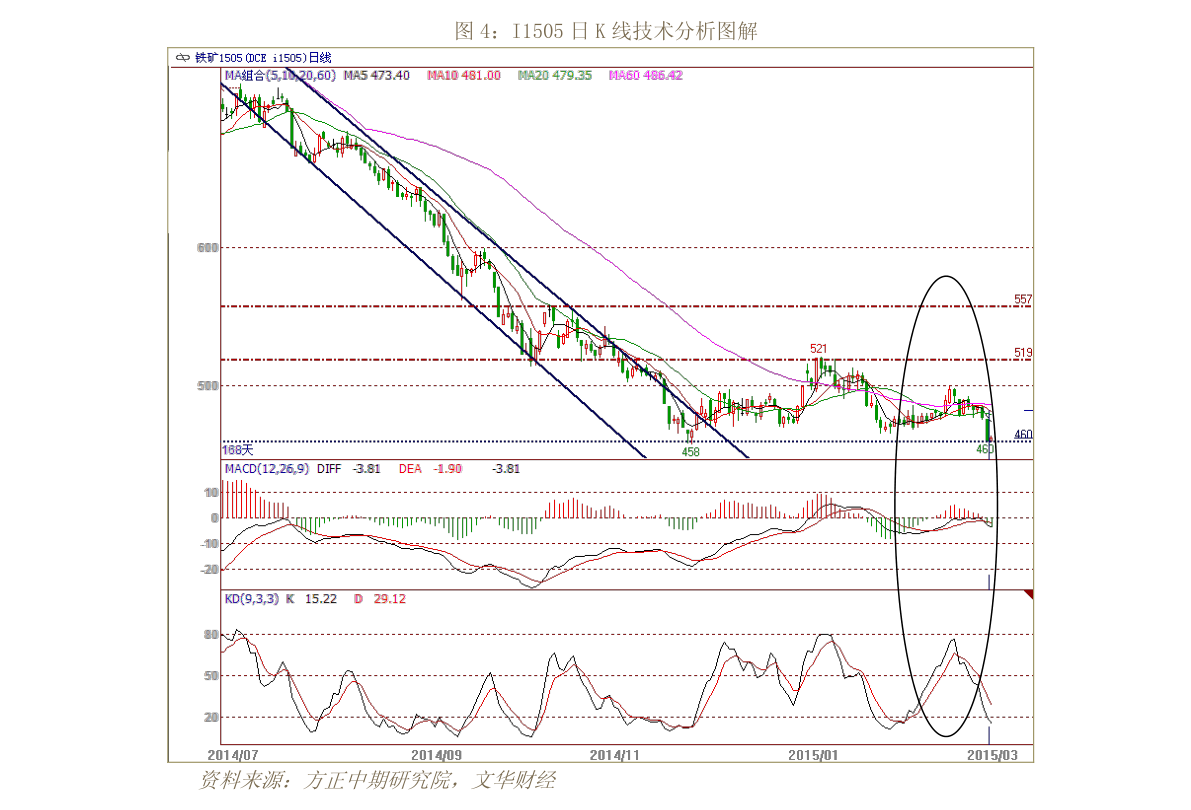The width and height of the screenshot is (1191, 810).
Task: Click the MA10 481.00 legend value
Action: (463, 75)
